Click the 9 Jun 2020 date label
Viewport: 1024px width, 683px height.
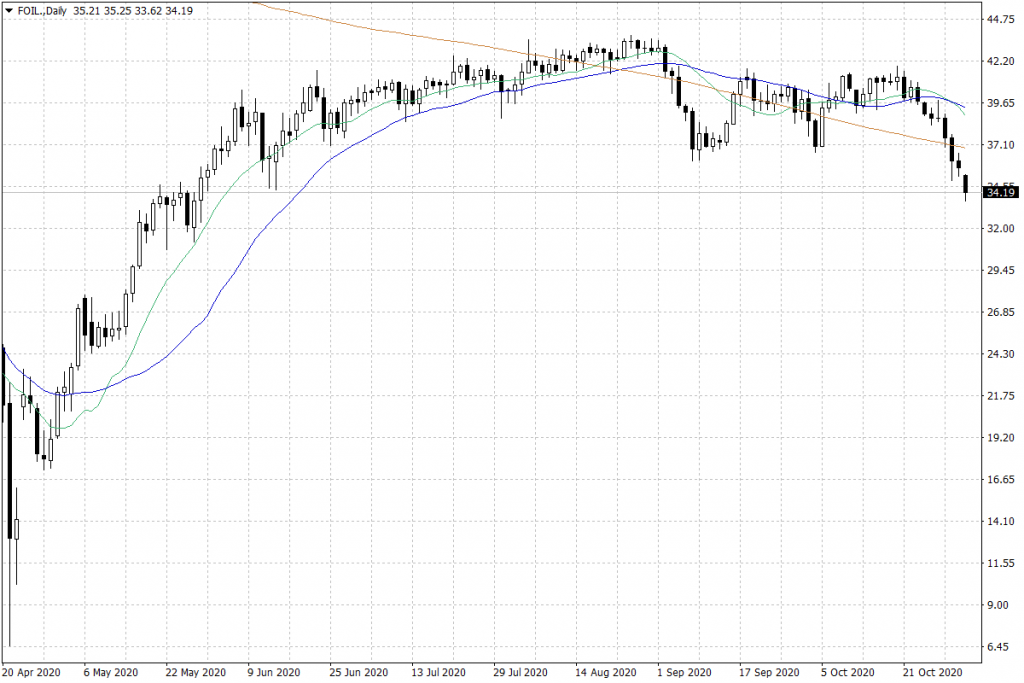273,672
